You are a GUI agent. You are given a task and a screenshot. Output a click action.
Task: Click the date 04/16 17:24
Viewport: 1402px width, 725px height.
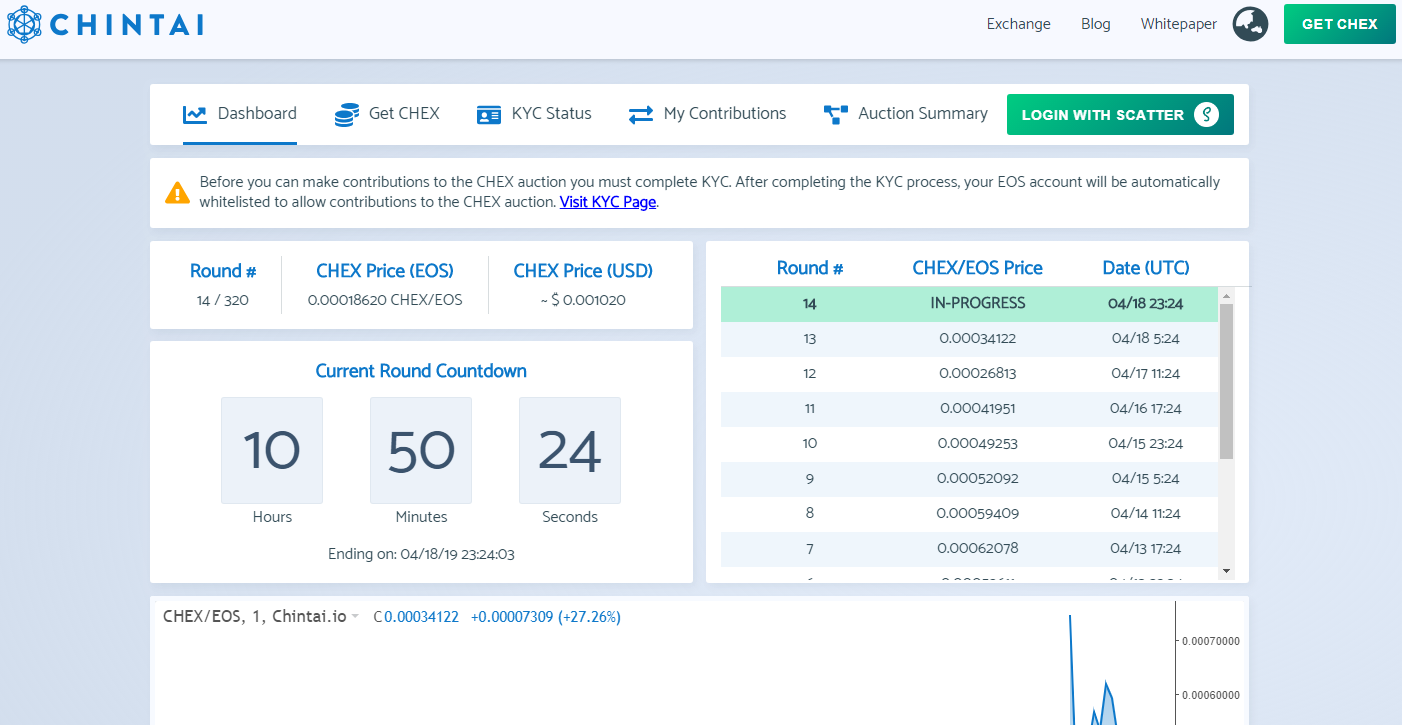click(x=1146, y=408)
